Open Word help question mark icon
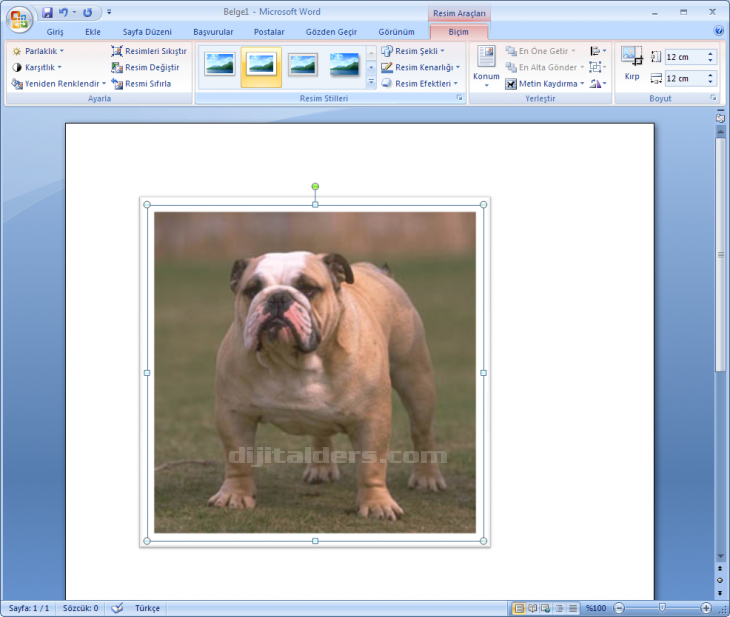 (x=718, y=31)
